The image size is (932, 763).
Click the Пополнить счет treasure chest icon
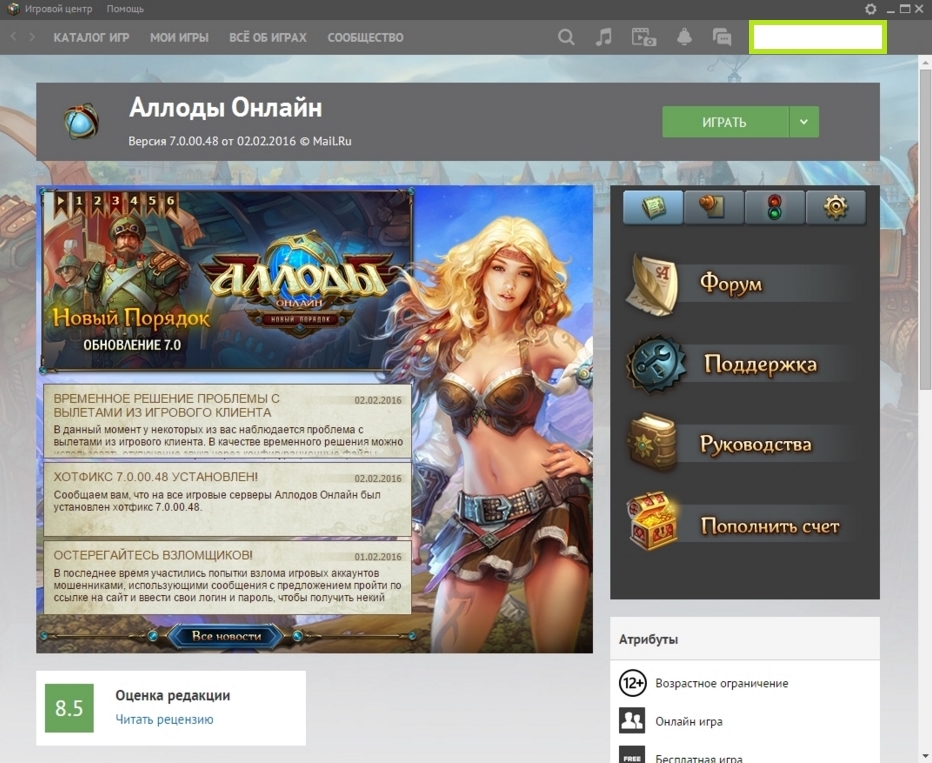coord(653,522)
